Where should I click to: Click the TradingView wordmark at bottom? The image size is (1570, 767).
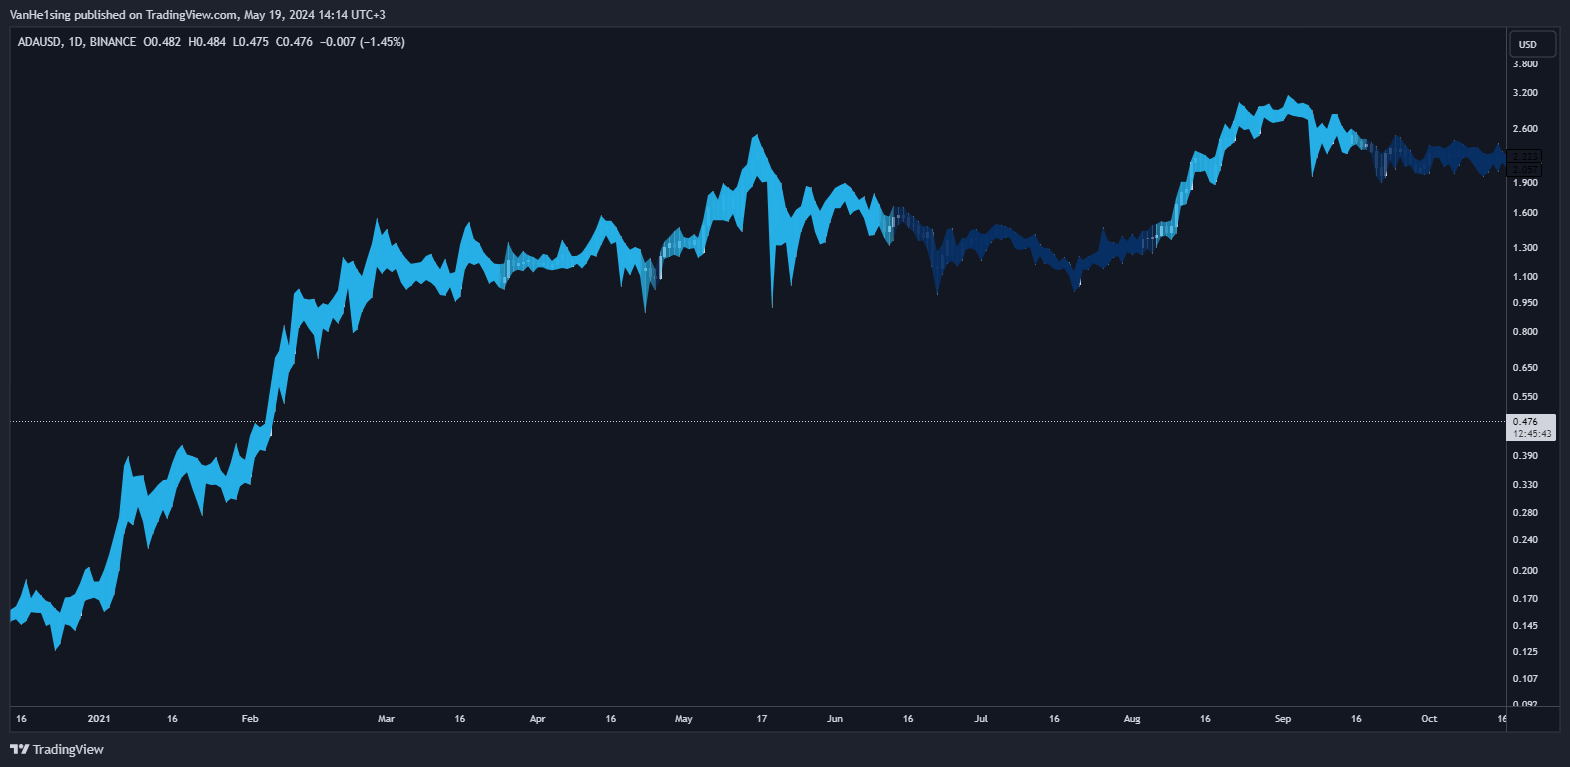pyautogui.click(x=68, y=749)
